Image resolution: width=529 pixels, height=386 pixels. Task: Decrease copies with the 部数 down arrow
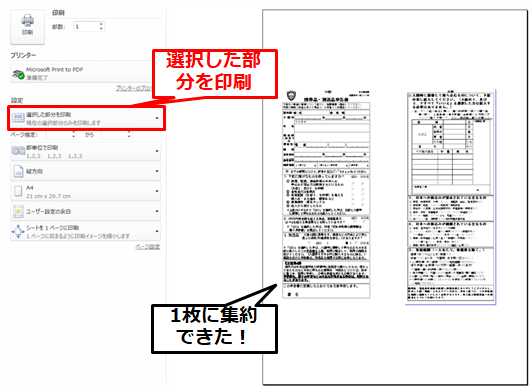(101, 29)
